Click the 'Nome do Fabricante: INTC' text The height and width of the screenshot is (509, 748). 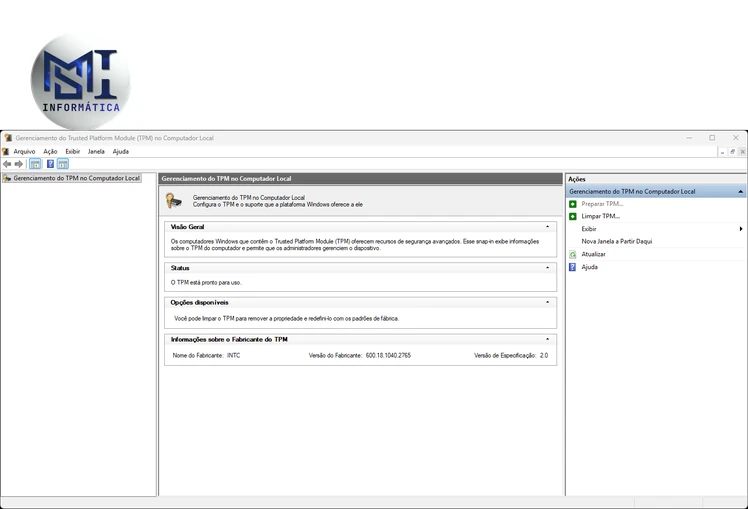[x=206, y=355]
